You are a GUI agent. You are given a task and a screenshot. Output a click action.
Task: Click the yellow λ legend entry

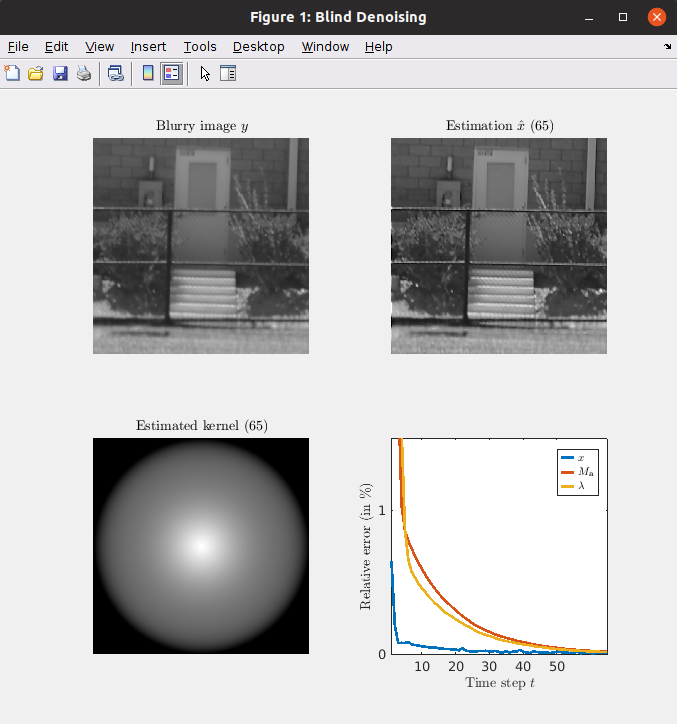click(573, 486)
